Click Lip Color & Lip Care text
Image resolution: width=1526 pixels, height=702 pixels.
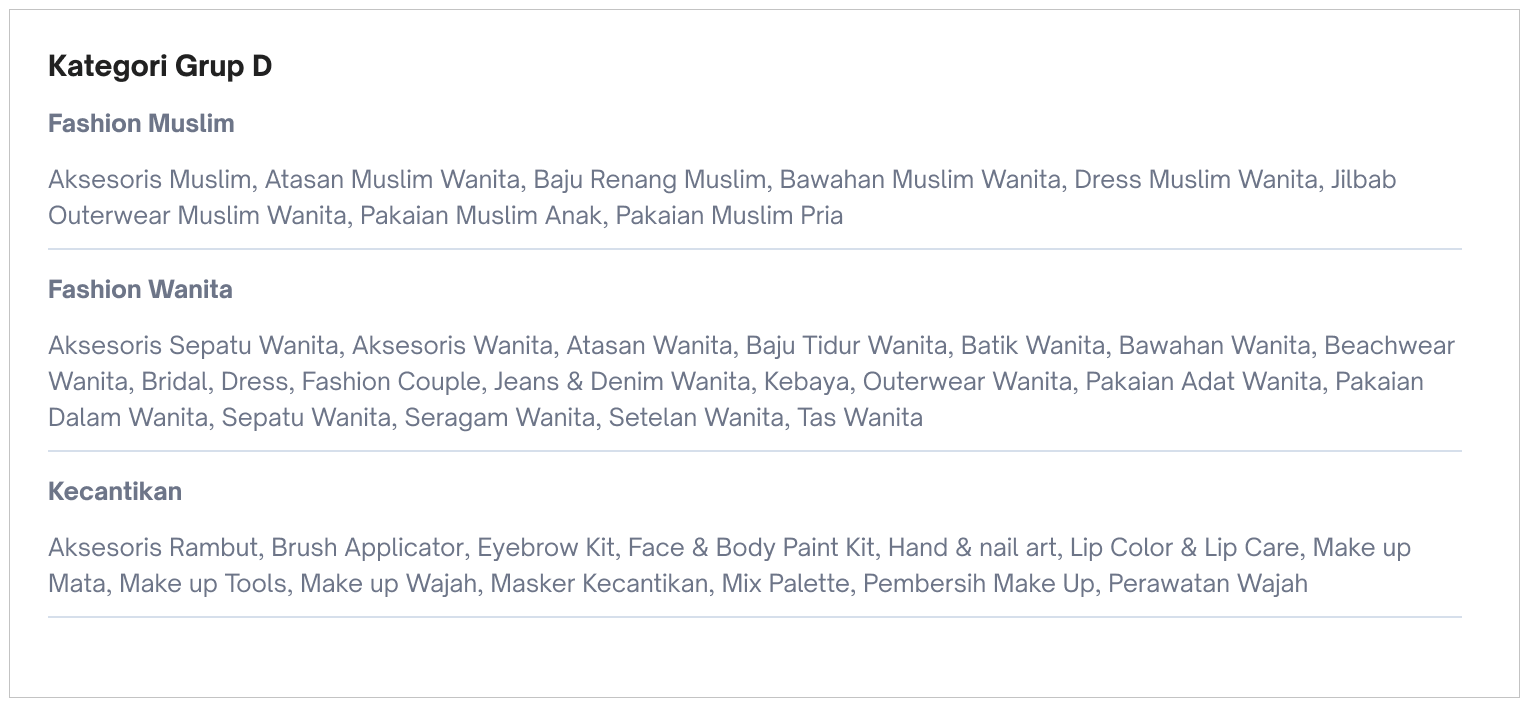pyautogui.click(x=1184, y=548)
